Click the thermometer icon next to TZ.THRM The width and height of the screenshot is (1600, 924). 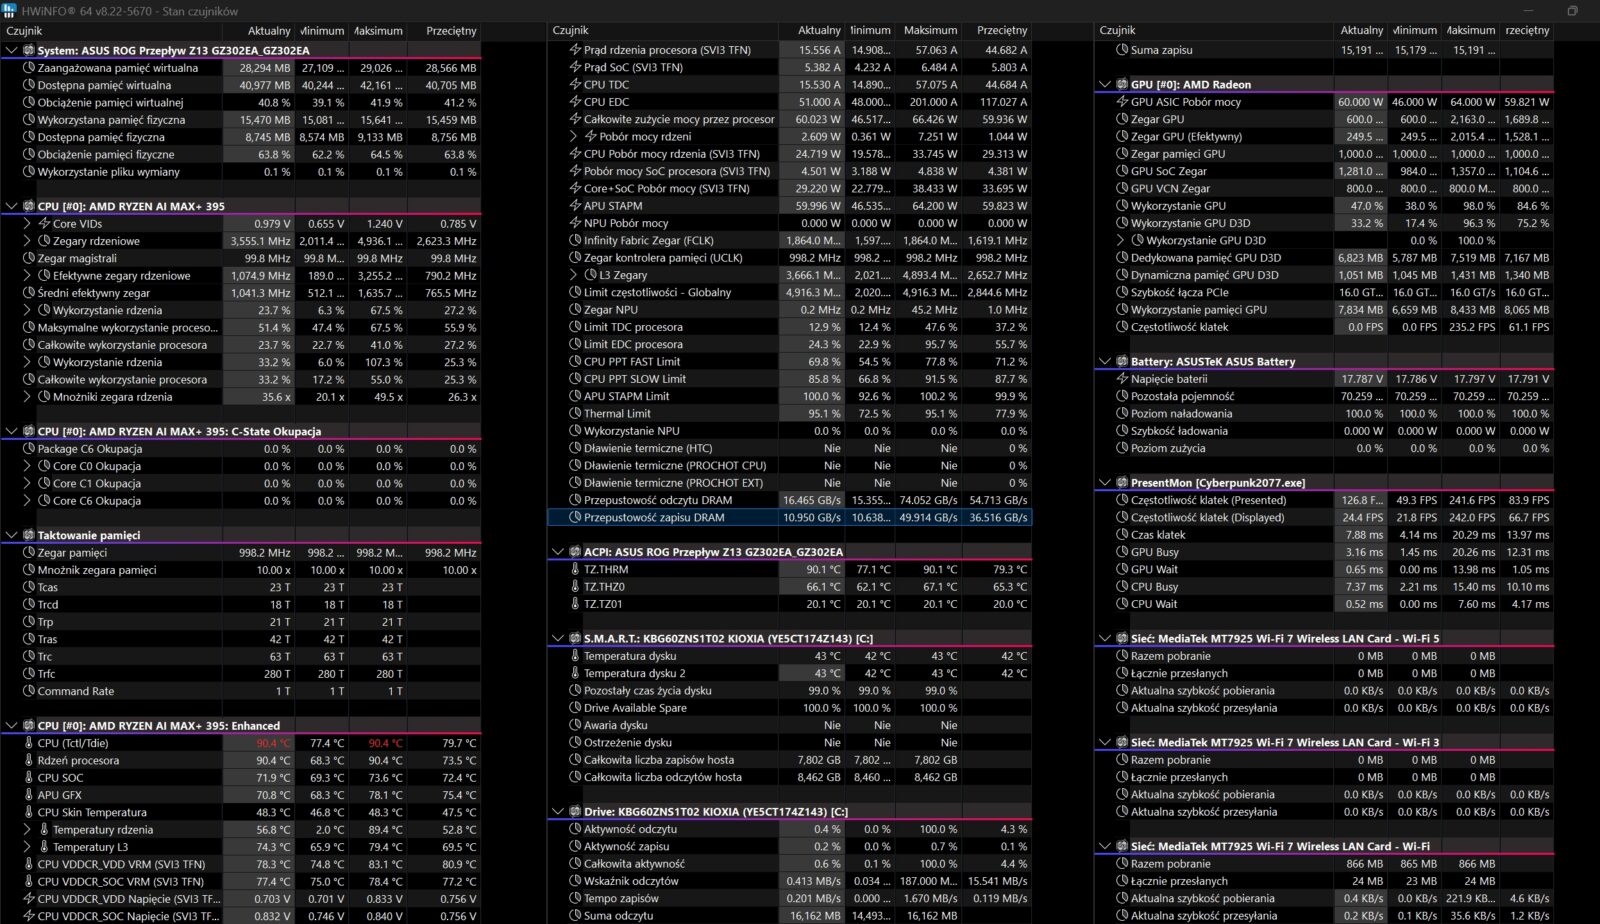[x=575, y=570]
